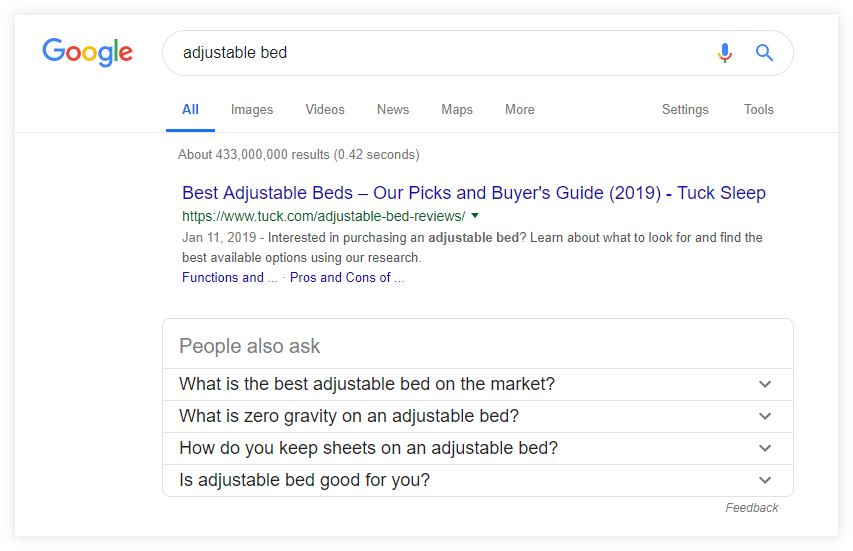Click the Google logo

click(x=88, y=52)
